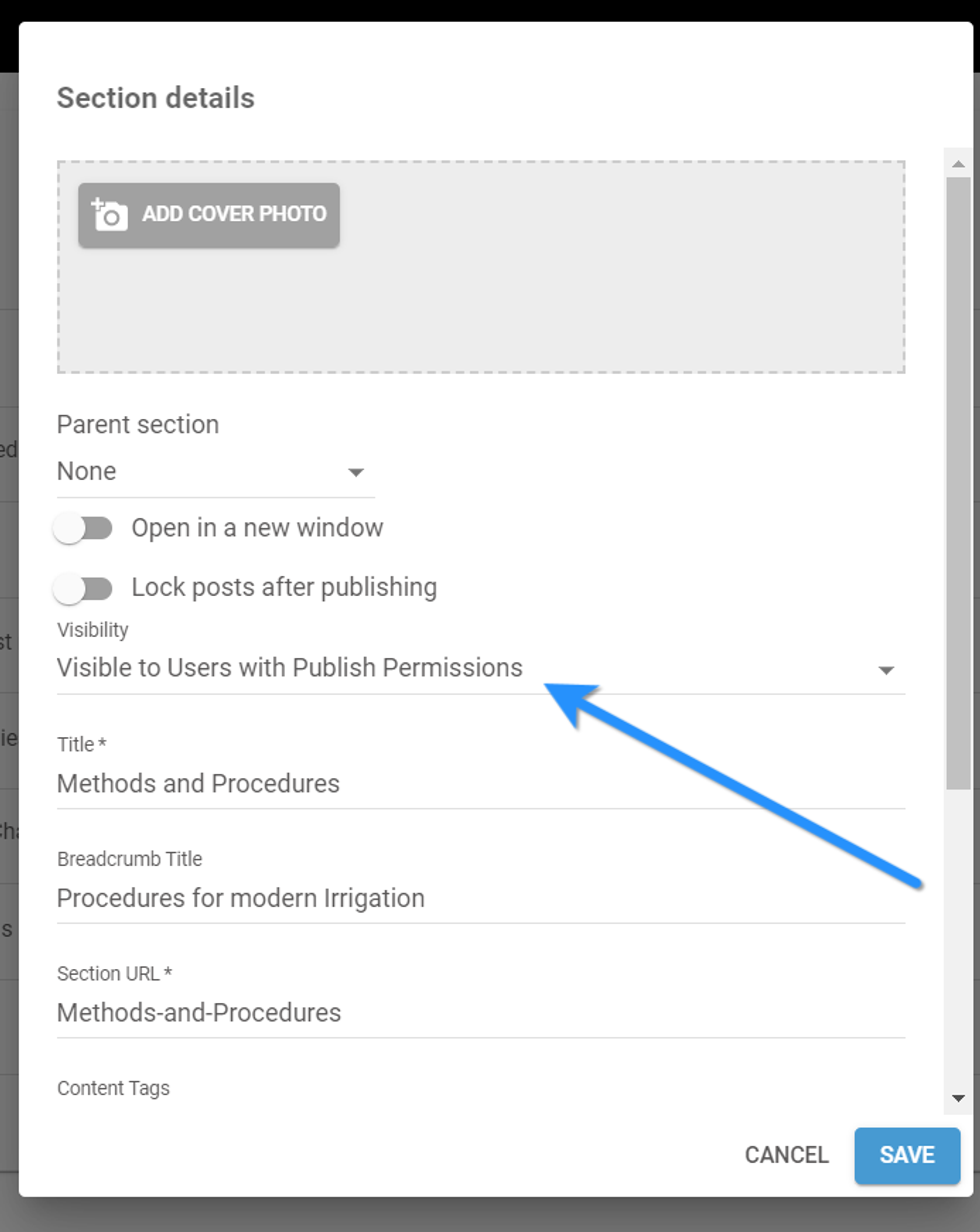The image size is (980, 1232).
Task: Click the ADD COVER PHOTO button text
Action: (234, 214)
